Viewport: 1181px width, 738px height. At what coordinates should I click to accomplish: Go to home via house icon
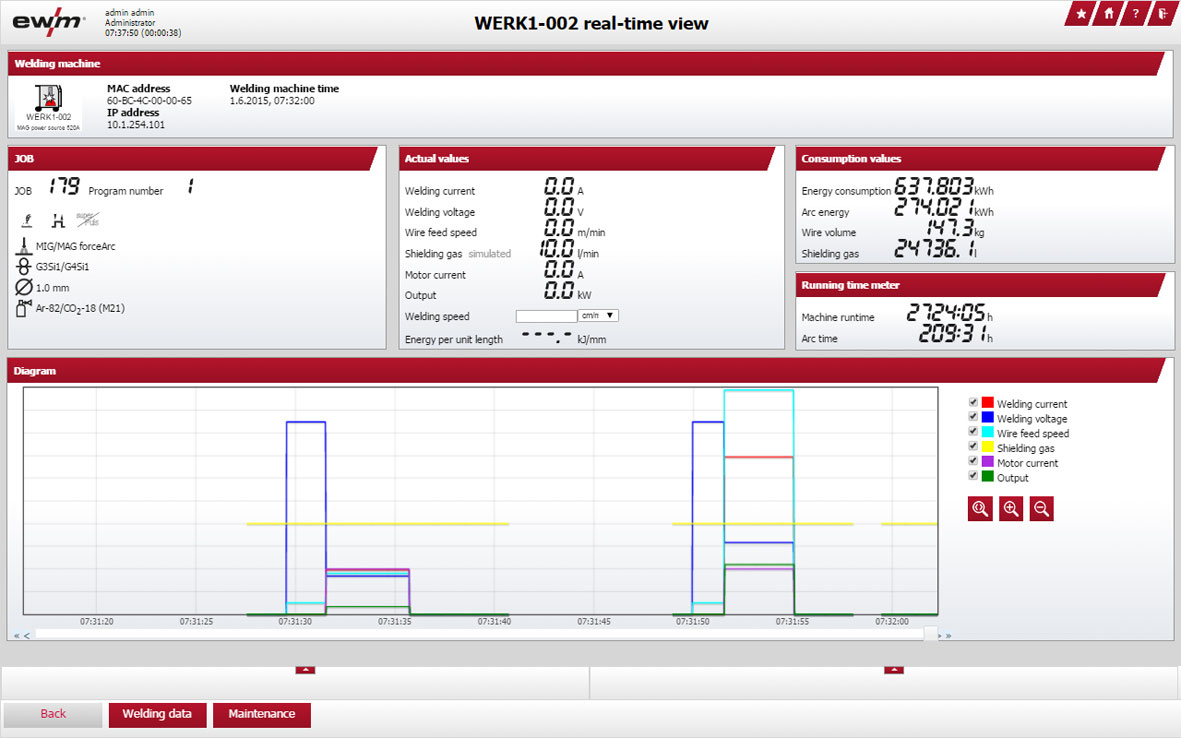point(1109,14)
